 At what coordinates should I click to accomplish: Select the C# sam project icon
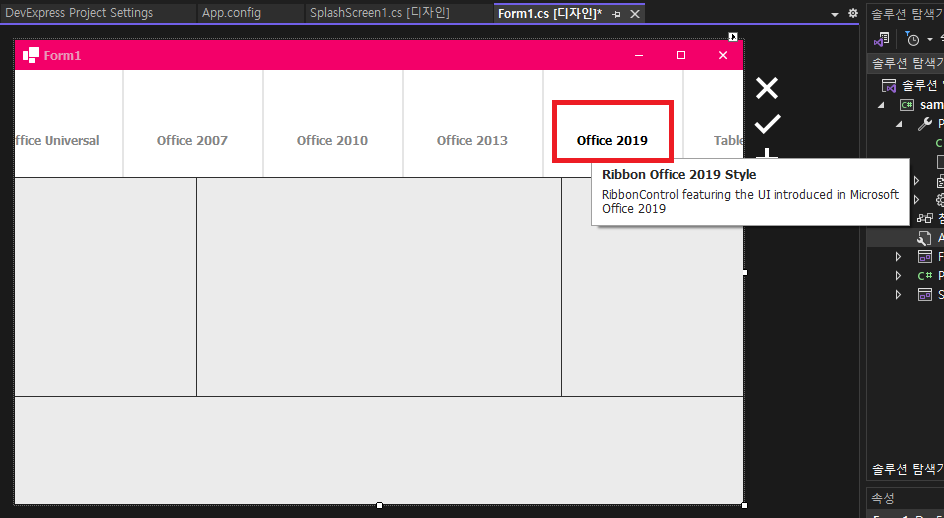(907, 105)
